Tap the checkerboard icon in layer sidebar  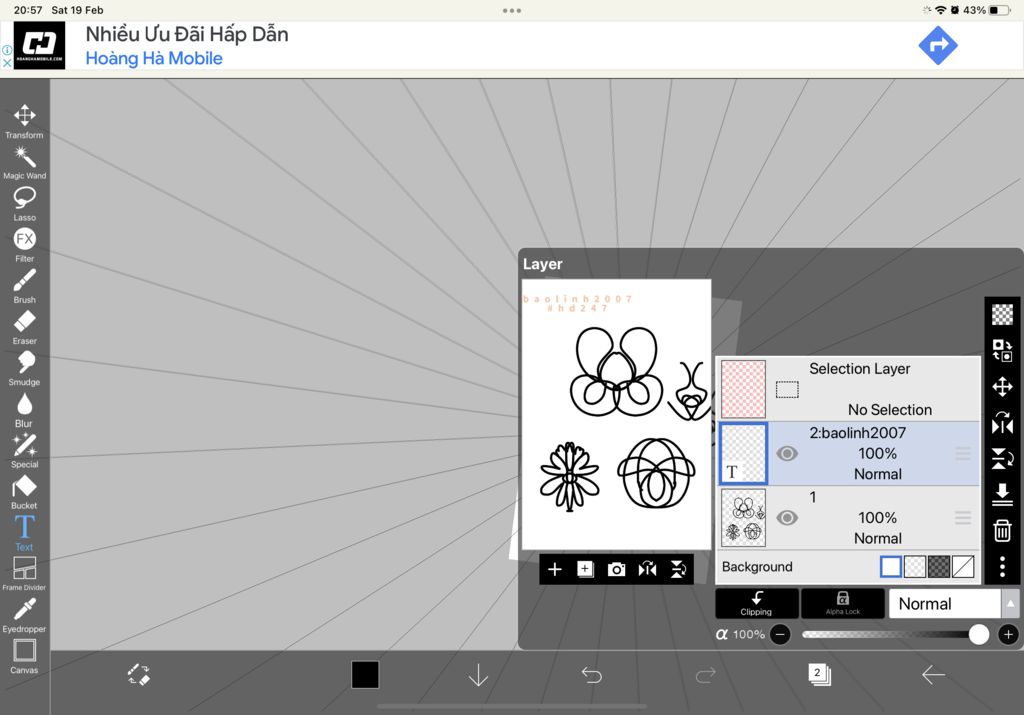(1002, 314)
